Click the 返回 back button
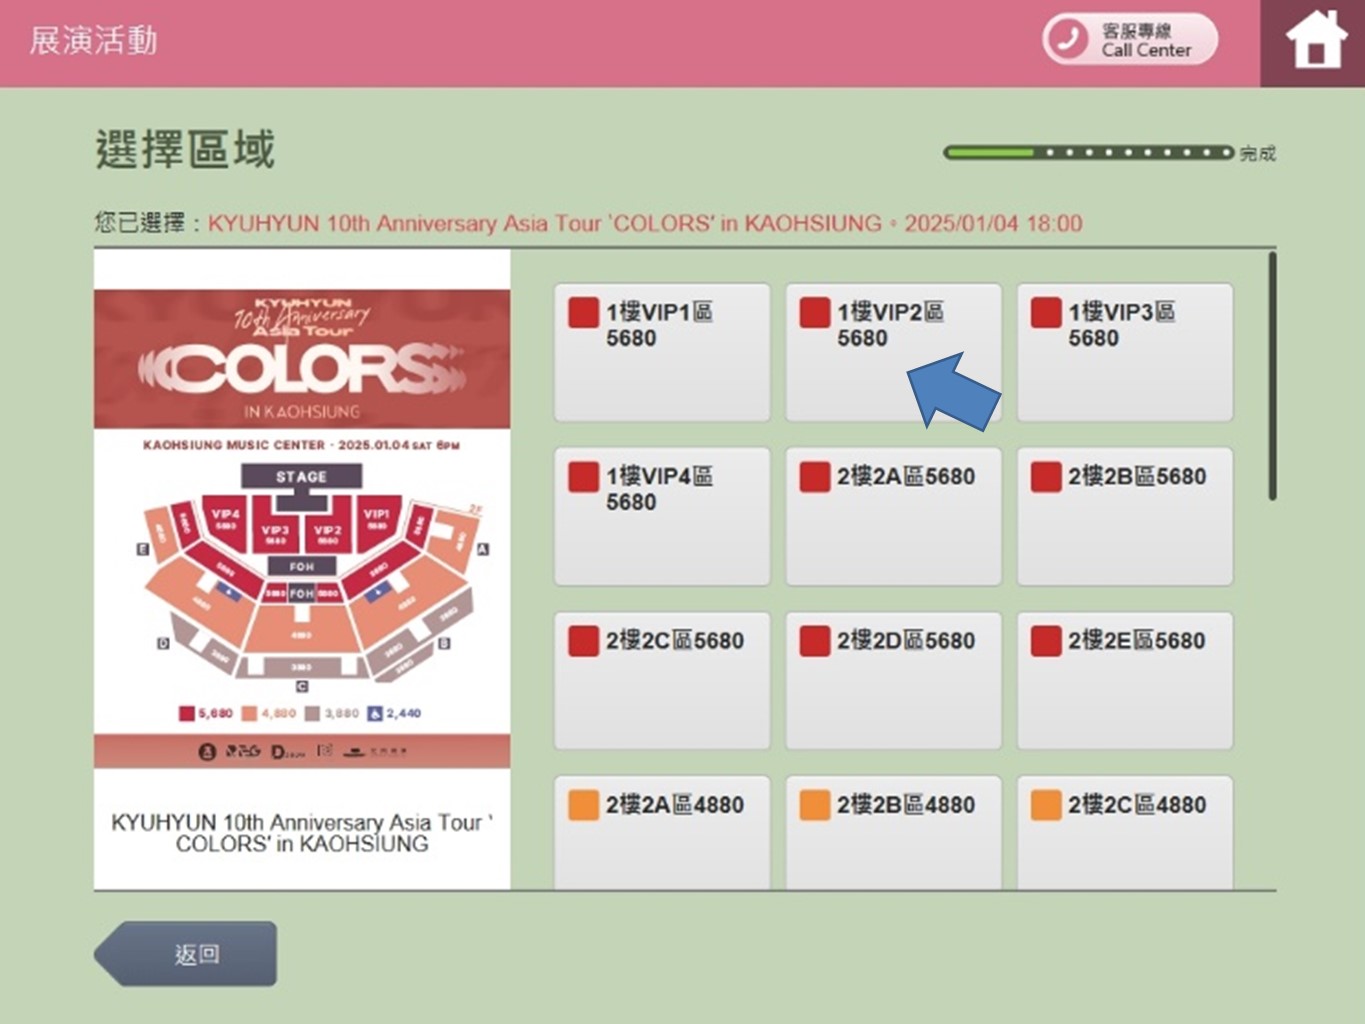The image size is (1365, 1024). (186, 954)
